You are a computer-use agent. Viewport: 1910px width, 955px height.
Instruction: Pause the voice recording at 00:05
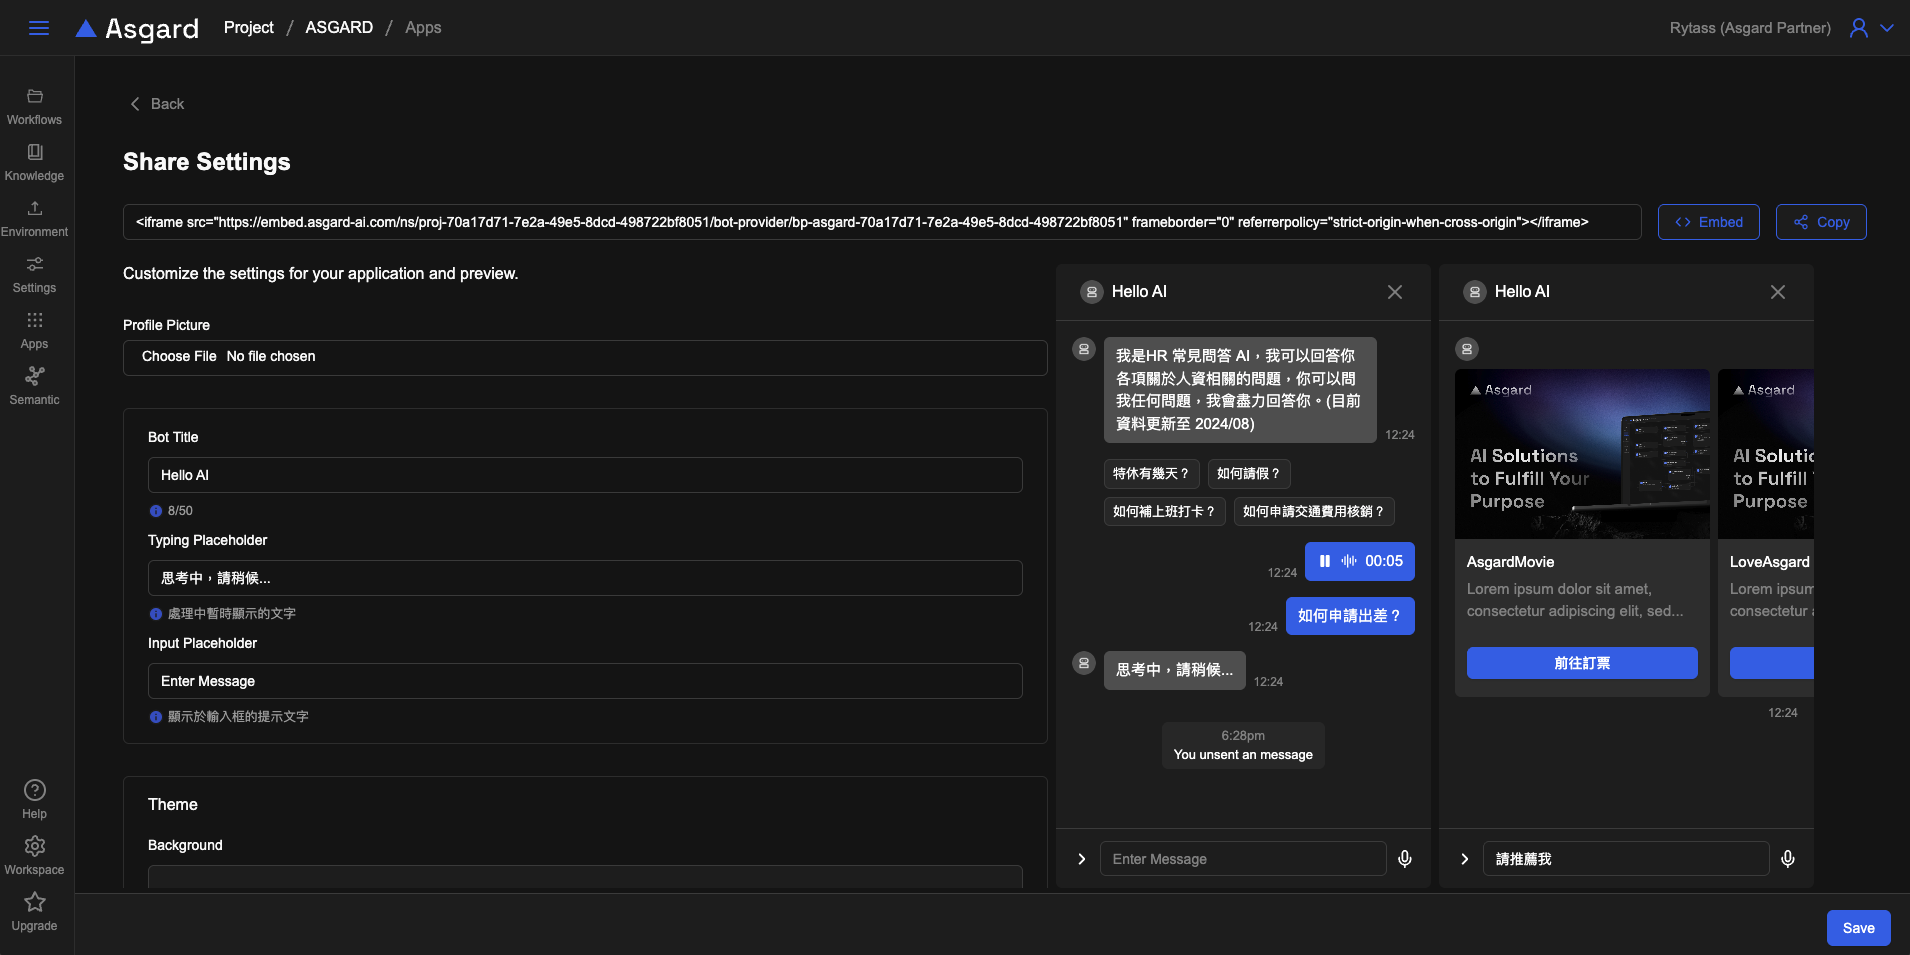click(x=1325, y=561)
